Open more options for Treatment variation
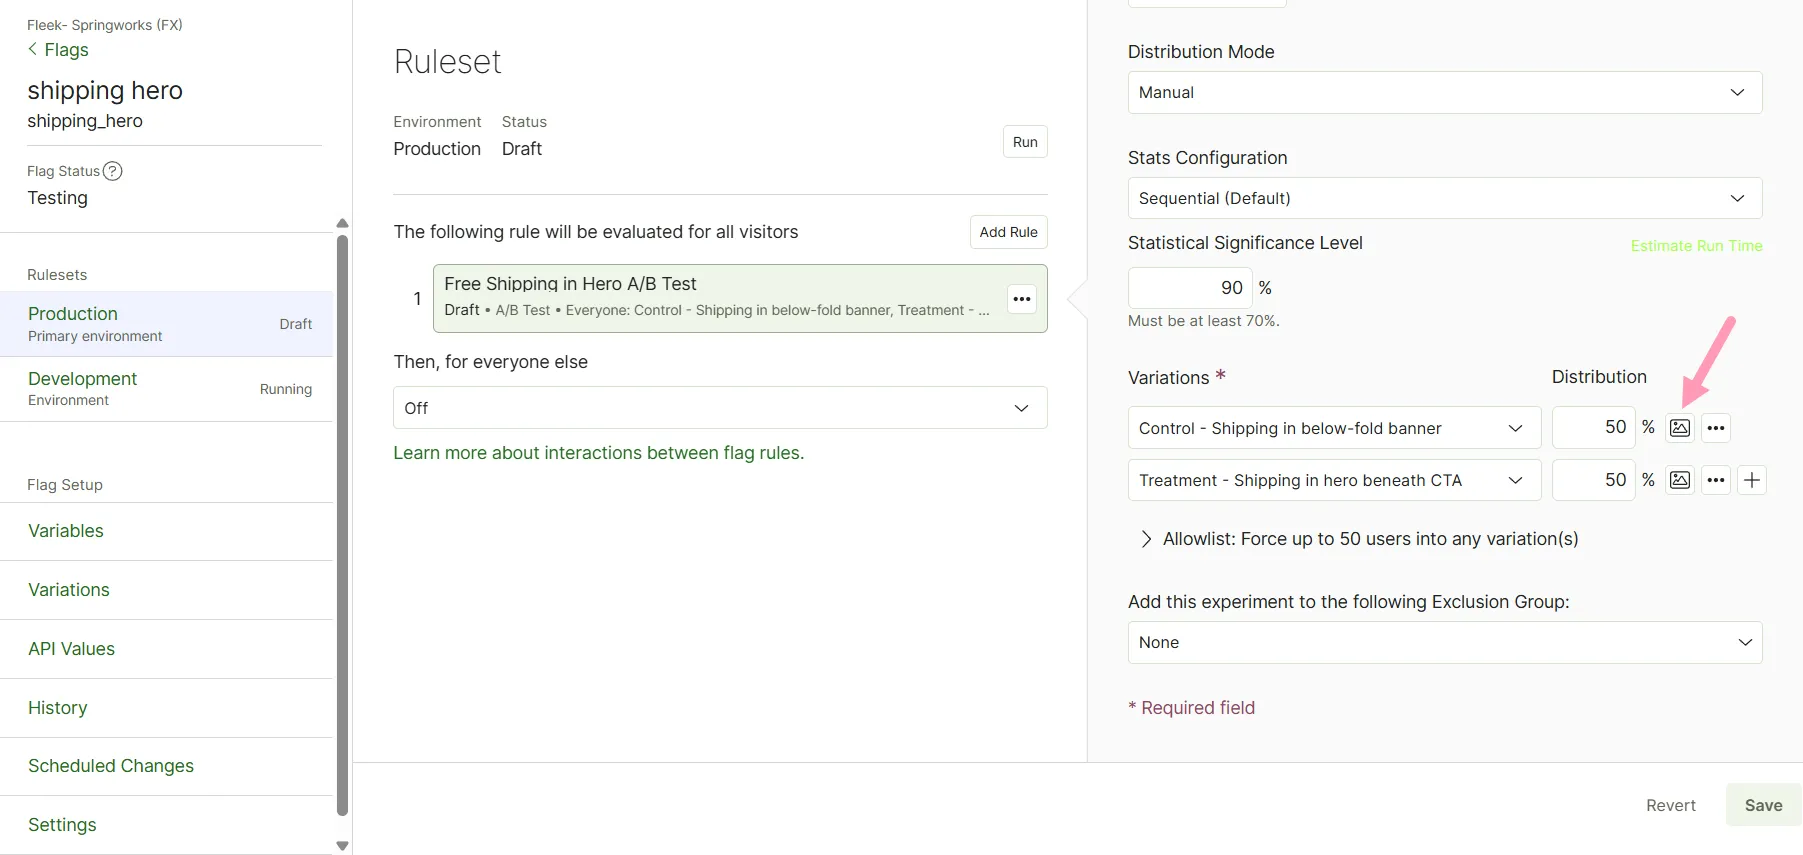 [x=1716, y=480]
